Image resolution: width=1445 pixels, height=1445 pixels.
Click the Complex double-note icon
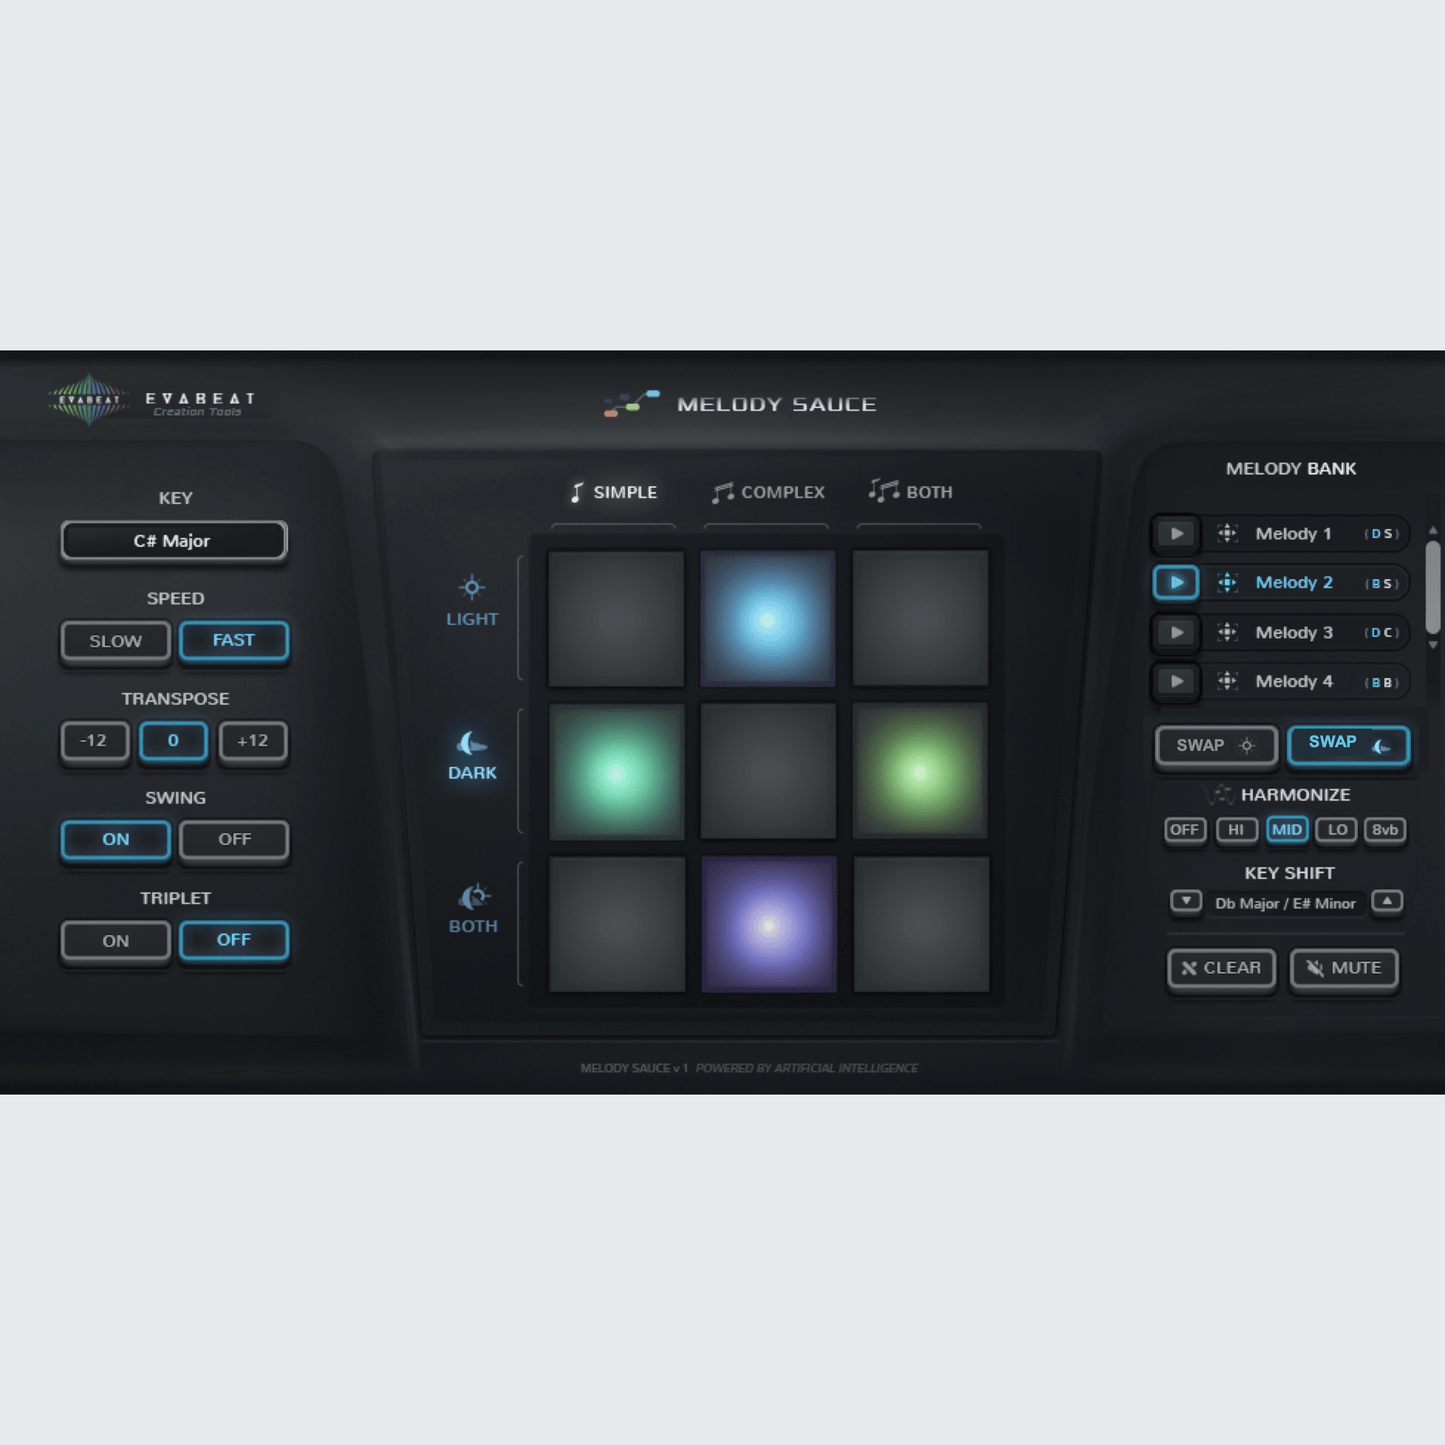(x=722, y=493)
